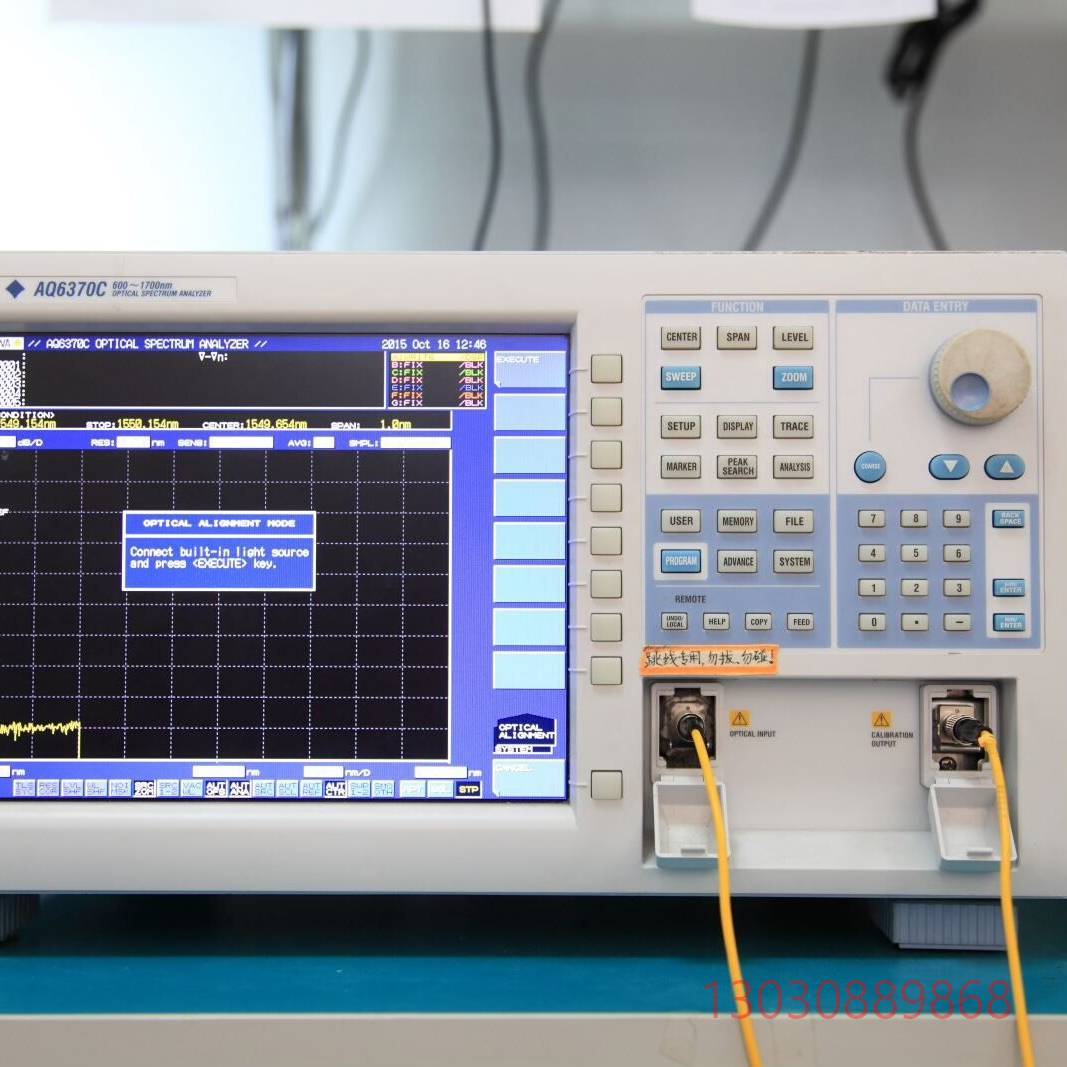Open the PEAK SEARCH menu
This screenshot has height=1067, width=1067.
(x=737, y=467)
